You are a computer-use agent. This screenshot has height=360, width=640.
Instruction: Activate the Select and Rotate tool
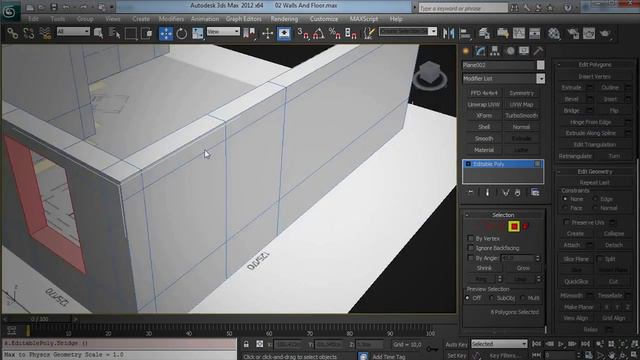point(182,33)
